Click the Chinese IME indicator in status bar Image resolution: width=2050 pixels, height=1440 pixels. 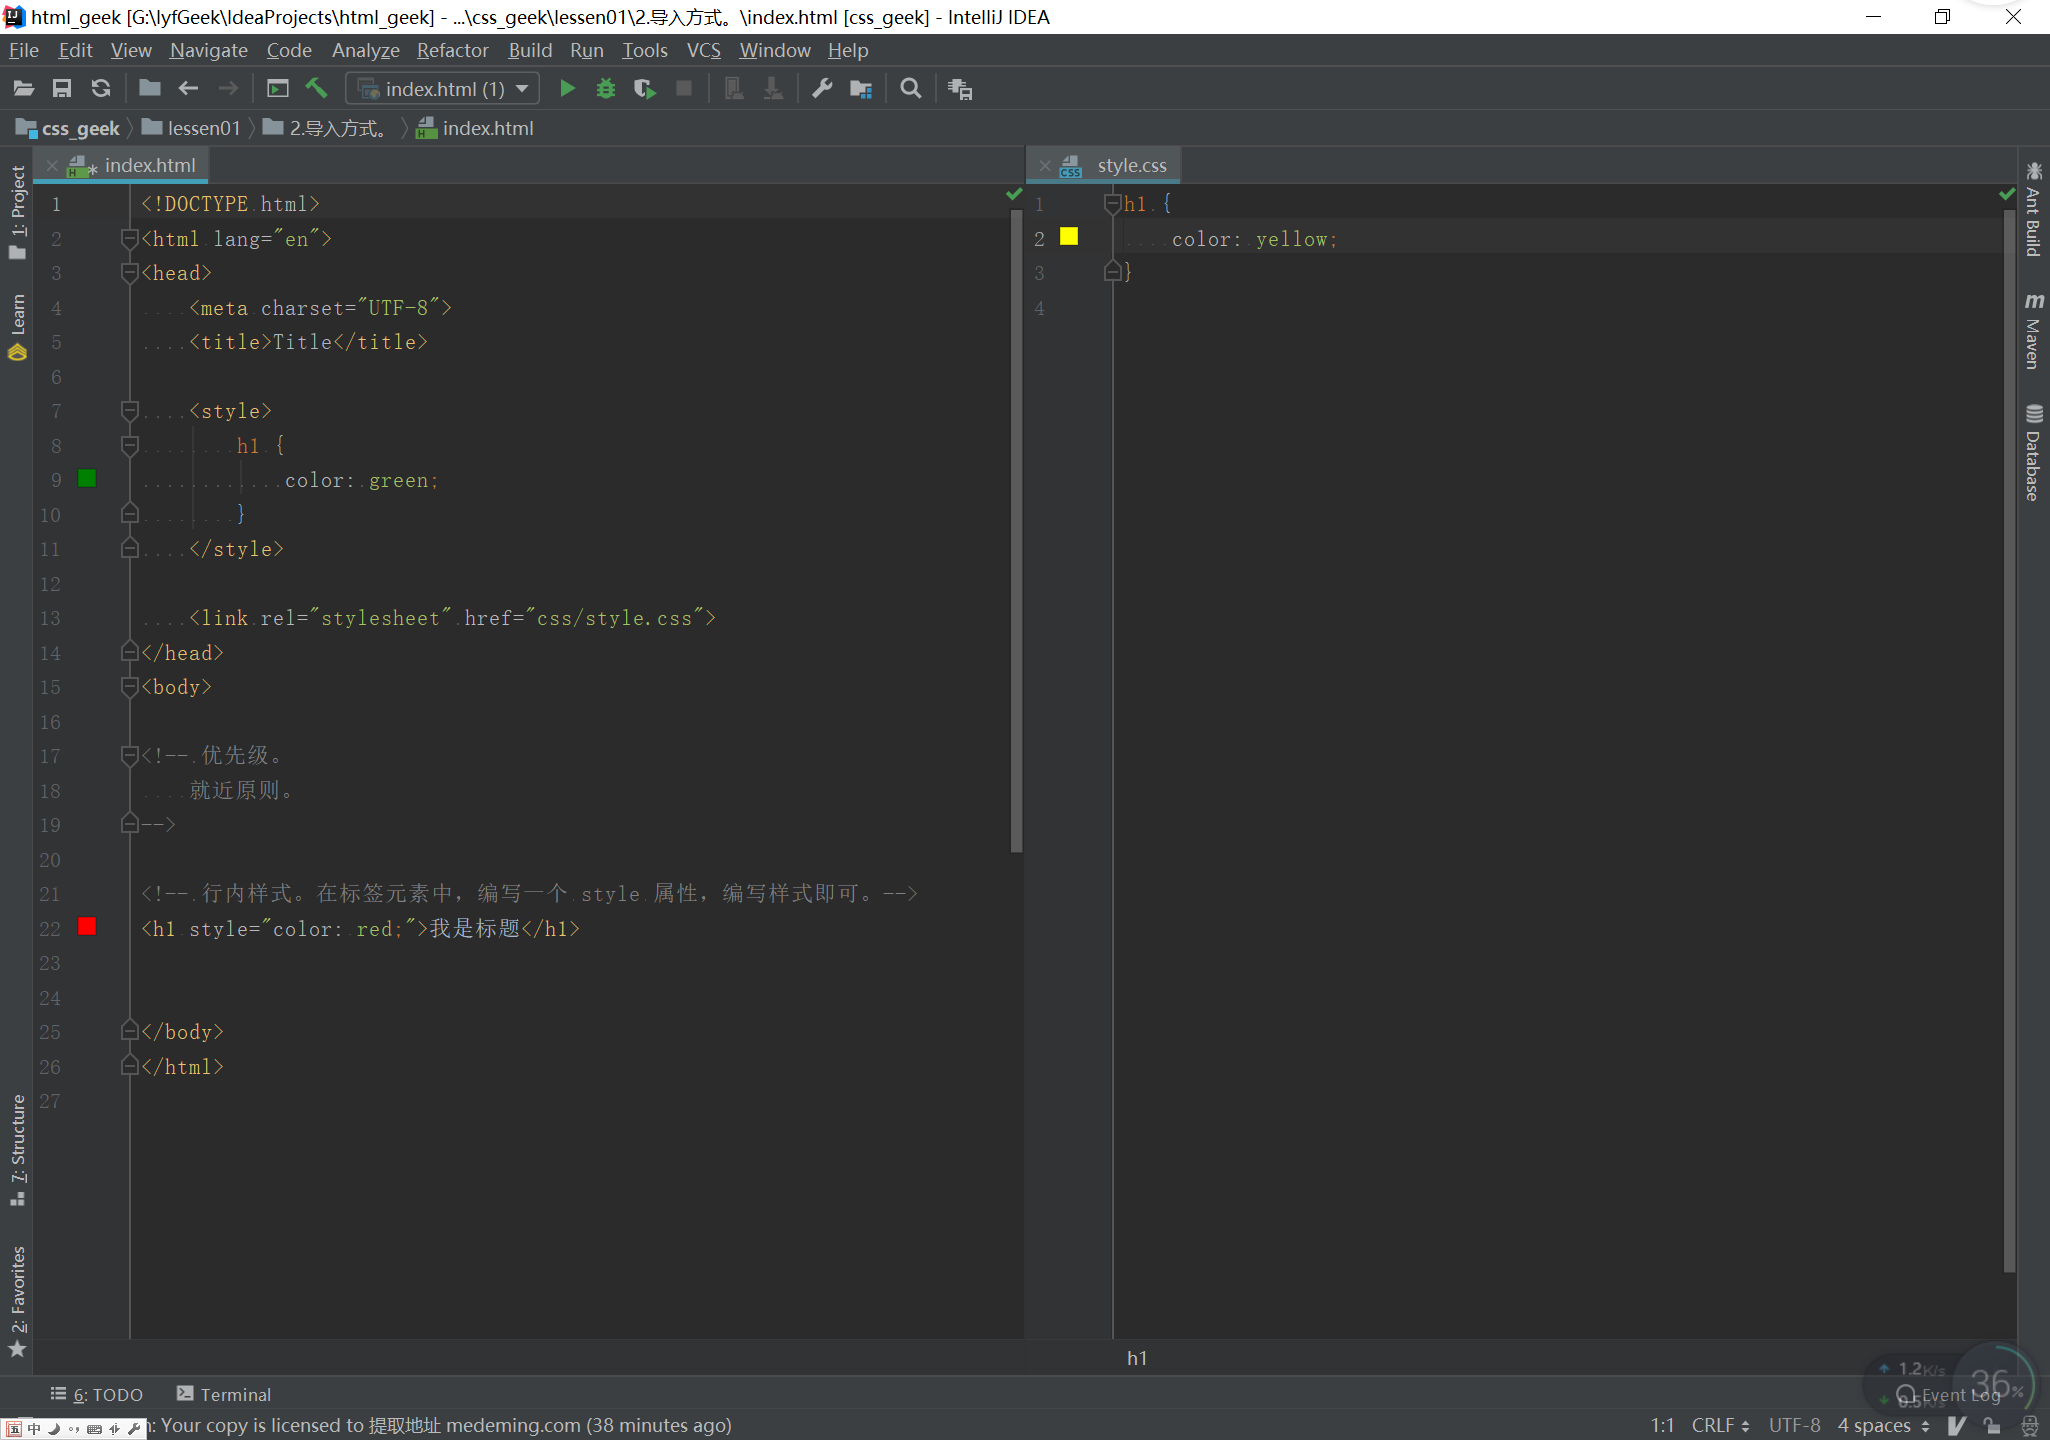coord(34,1429)
